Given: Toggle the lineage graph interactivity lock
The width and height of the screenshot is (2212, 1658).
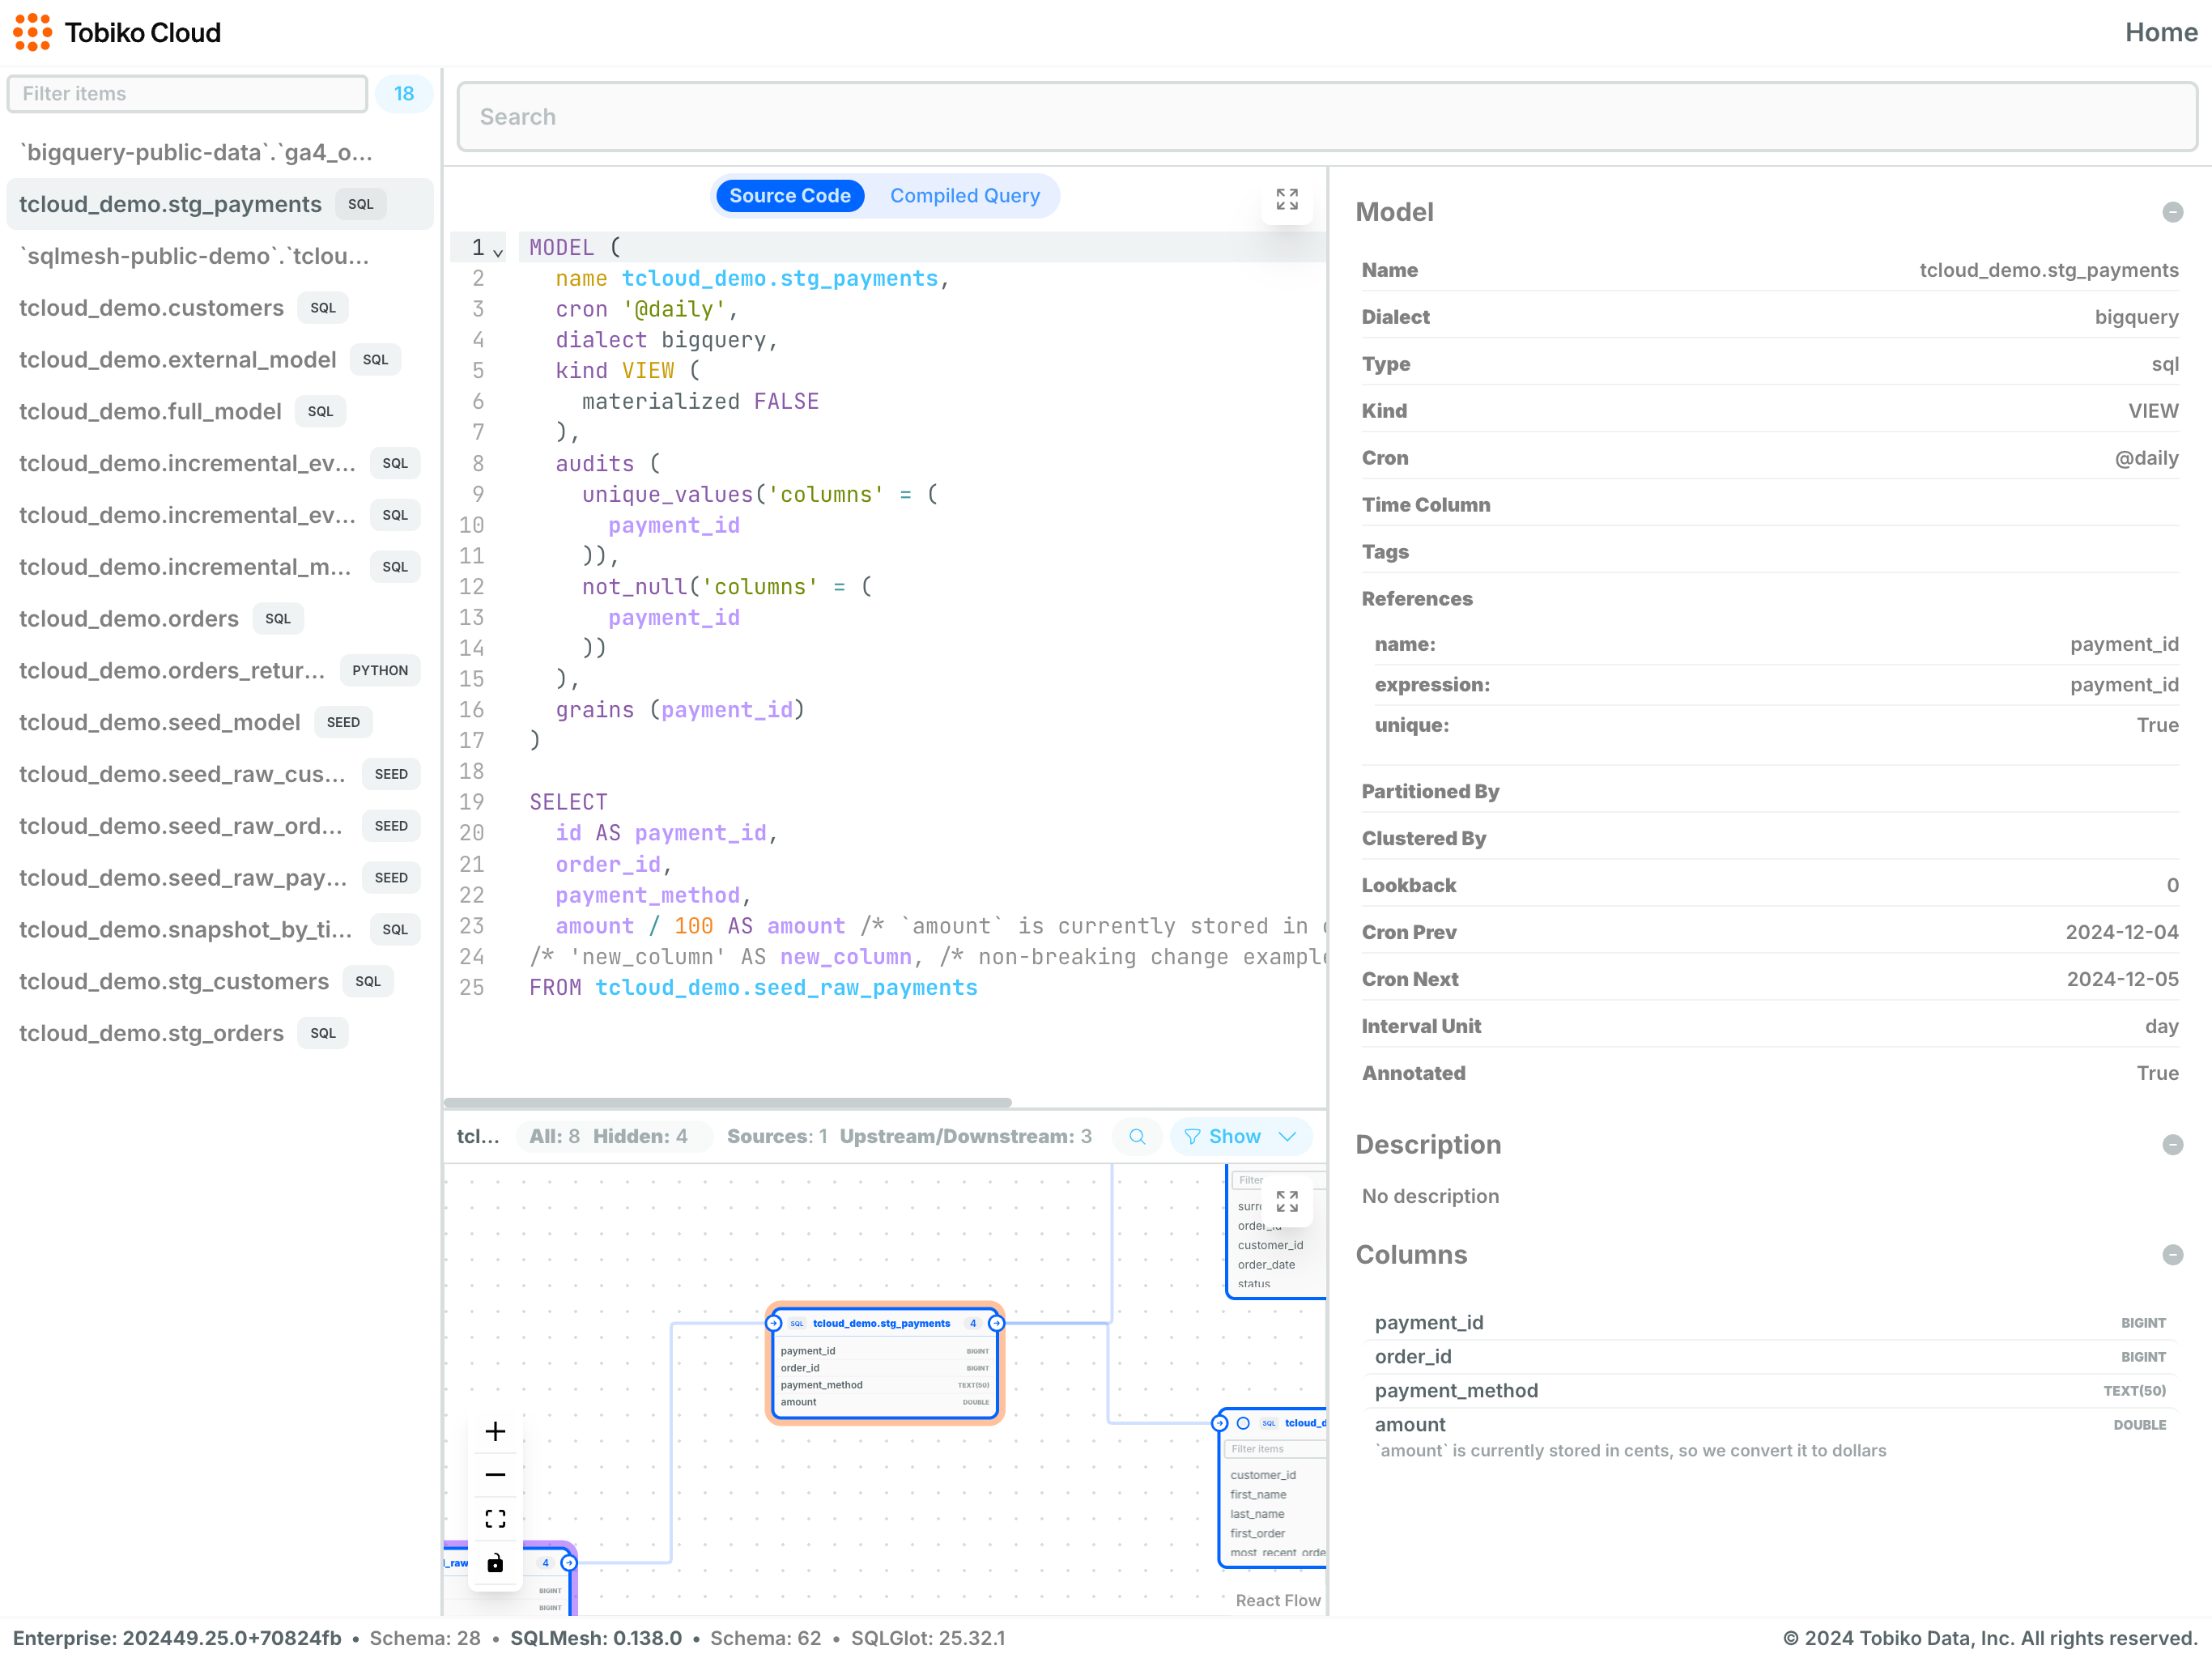Looking at the screenshot, I should coord(495,1563).
